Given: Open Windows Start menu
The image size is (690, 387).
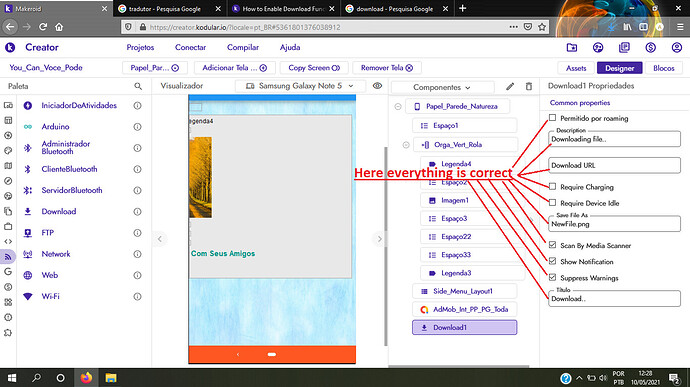Looking at the screenshot, I should coord(12,378).
